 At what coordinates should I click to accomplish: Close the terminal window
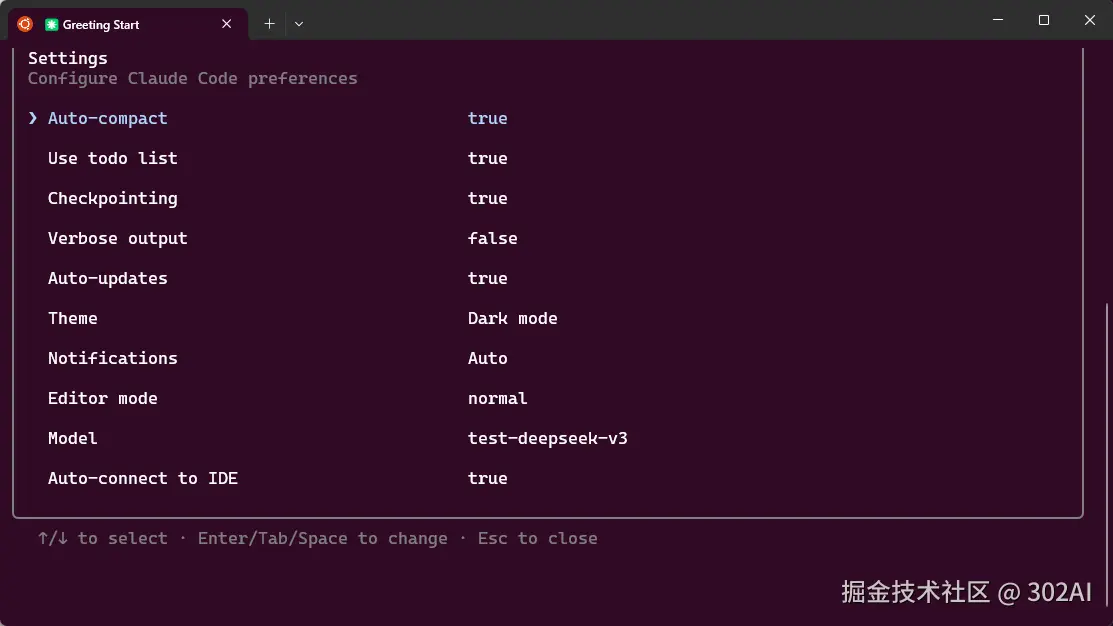[x=1090, y=20]
